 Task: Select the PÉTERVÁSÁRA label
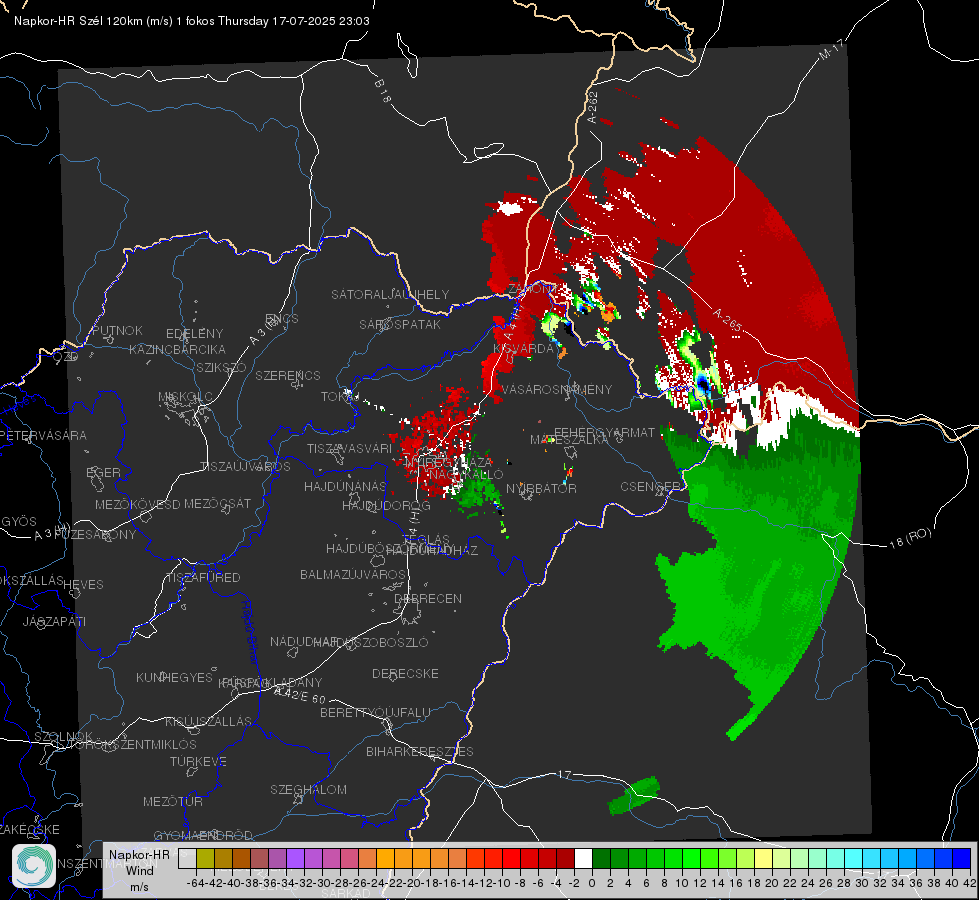[44, 435]
